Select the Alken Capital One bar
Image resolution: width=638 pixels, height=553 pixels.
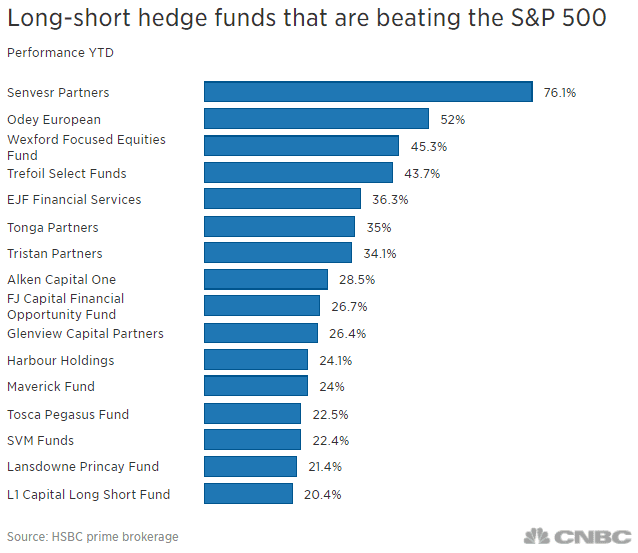[x=266, y=280]
